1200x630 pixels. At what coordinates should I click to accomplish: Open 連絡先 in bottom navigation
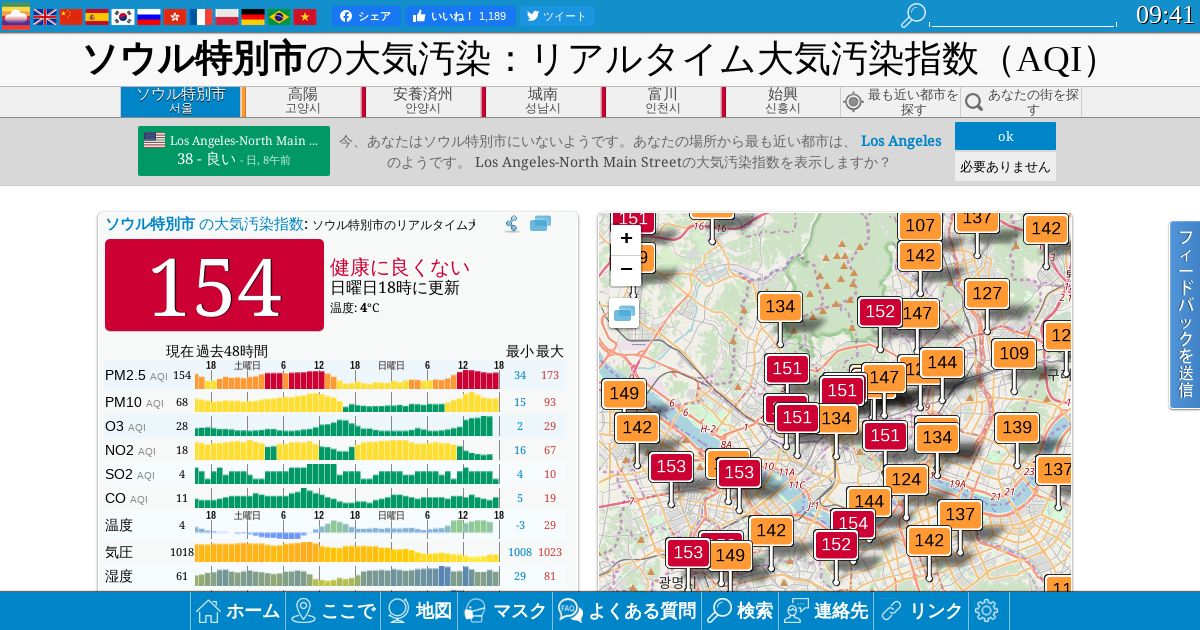coord(826,611)
